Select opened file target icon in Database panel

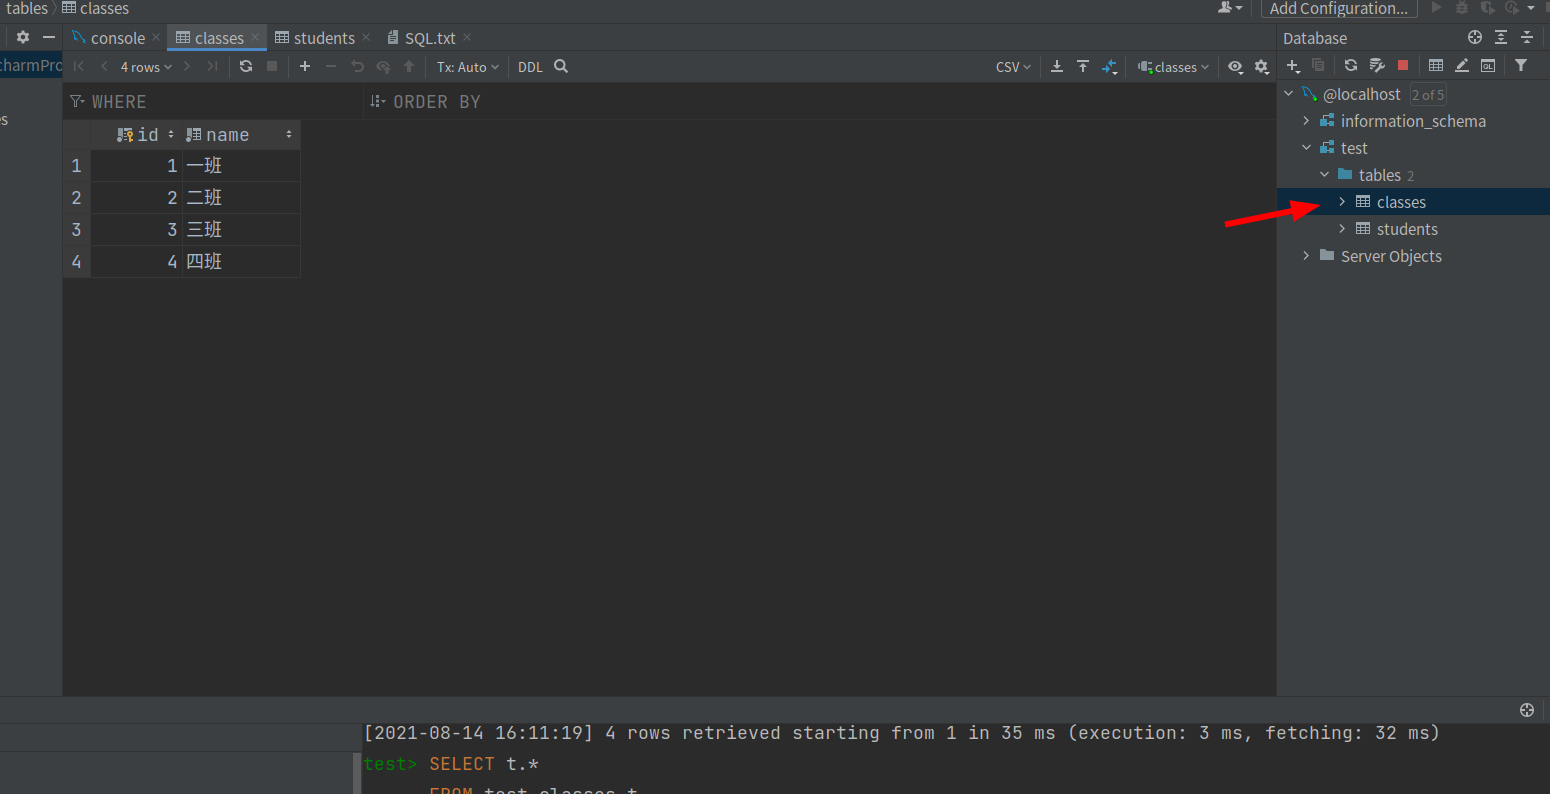coord(1475,38)
